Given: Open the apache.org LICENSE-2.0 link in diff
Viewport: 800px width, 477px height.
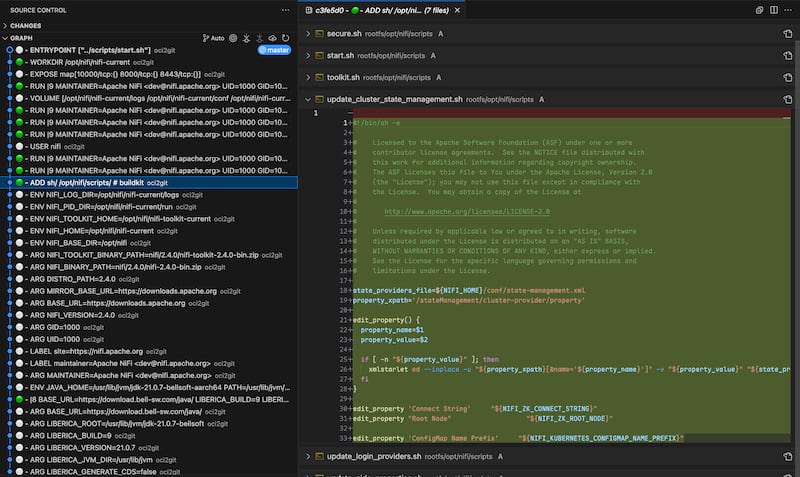Looking at the screenshot, I should pos(467,212).
